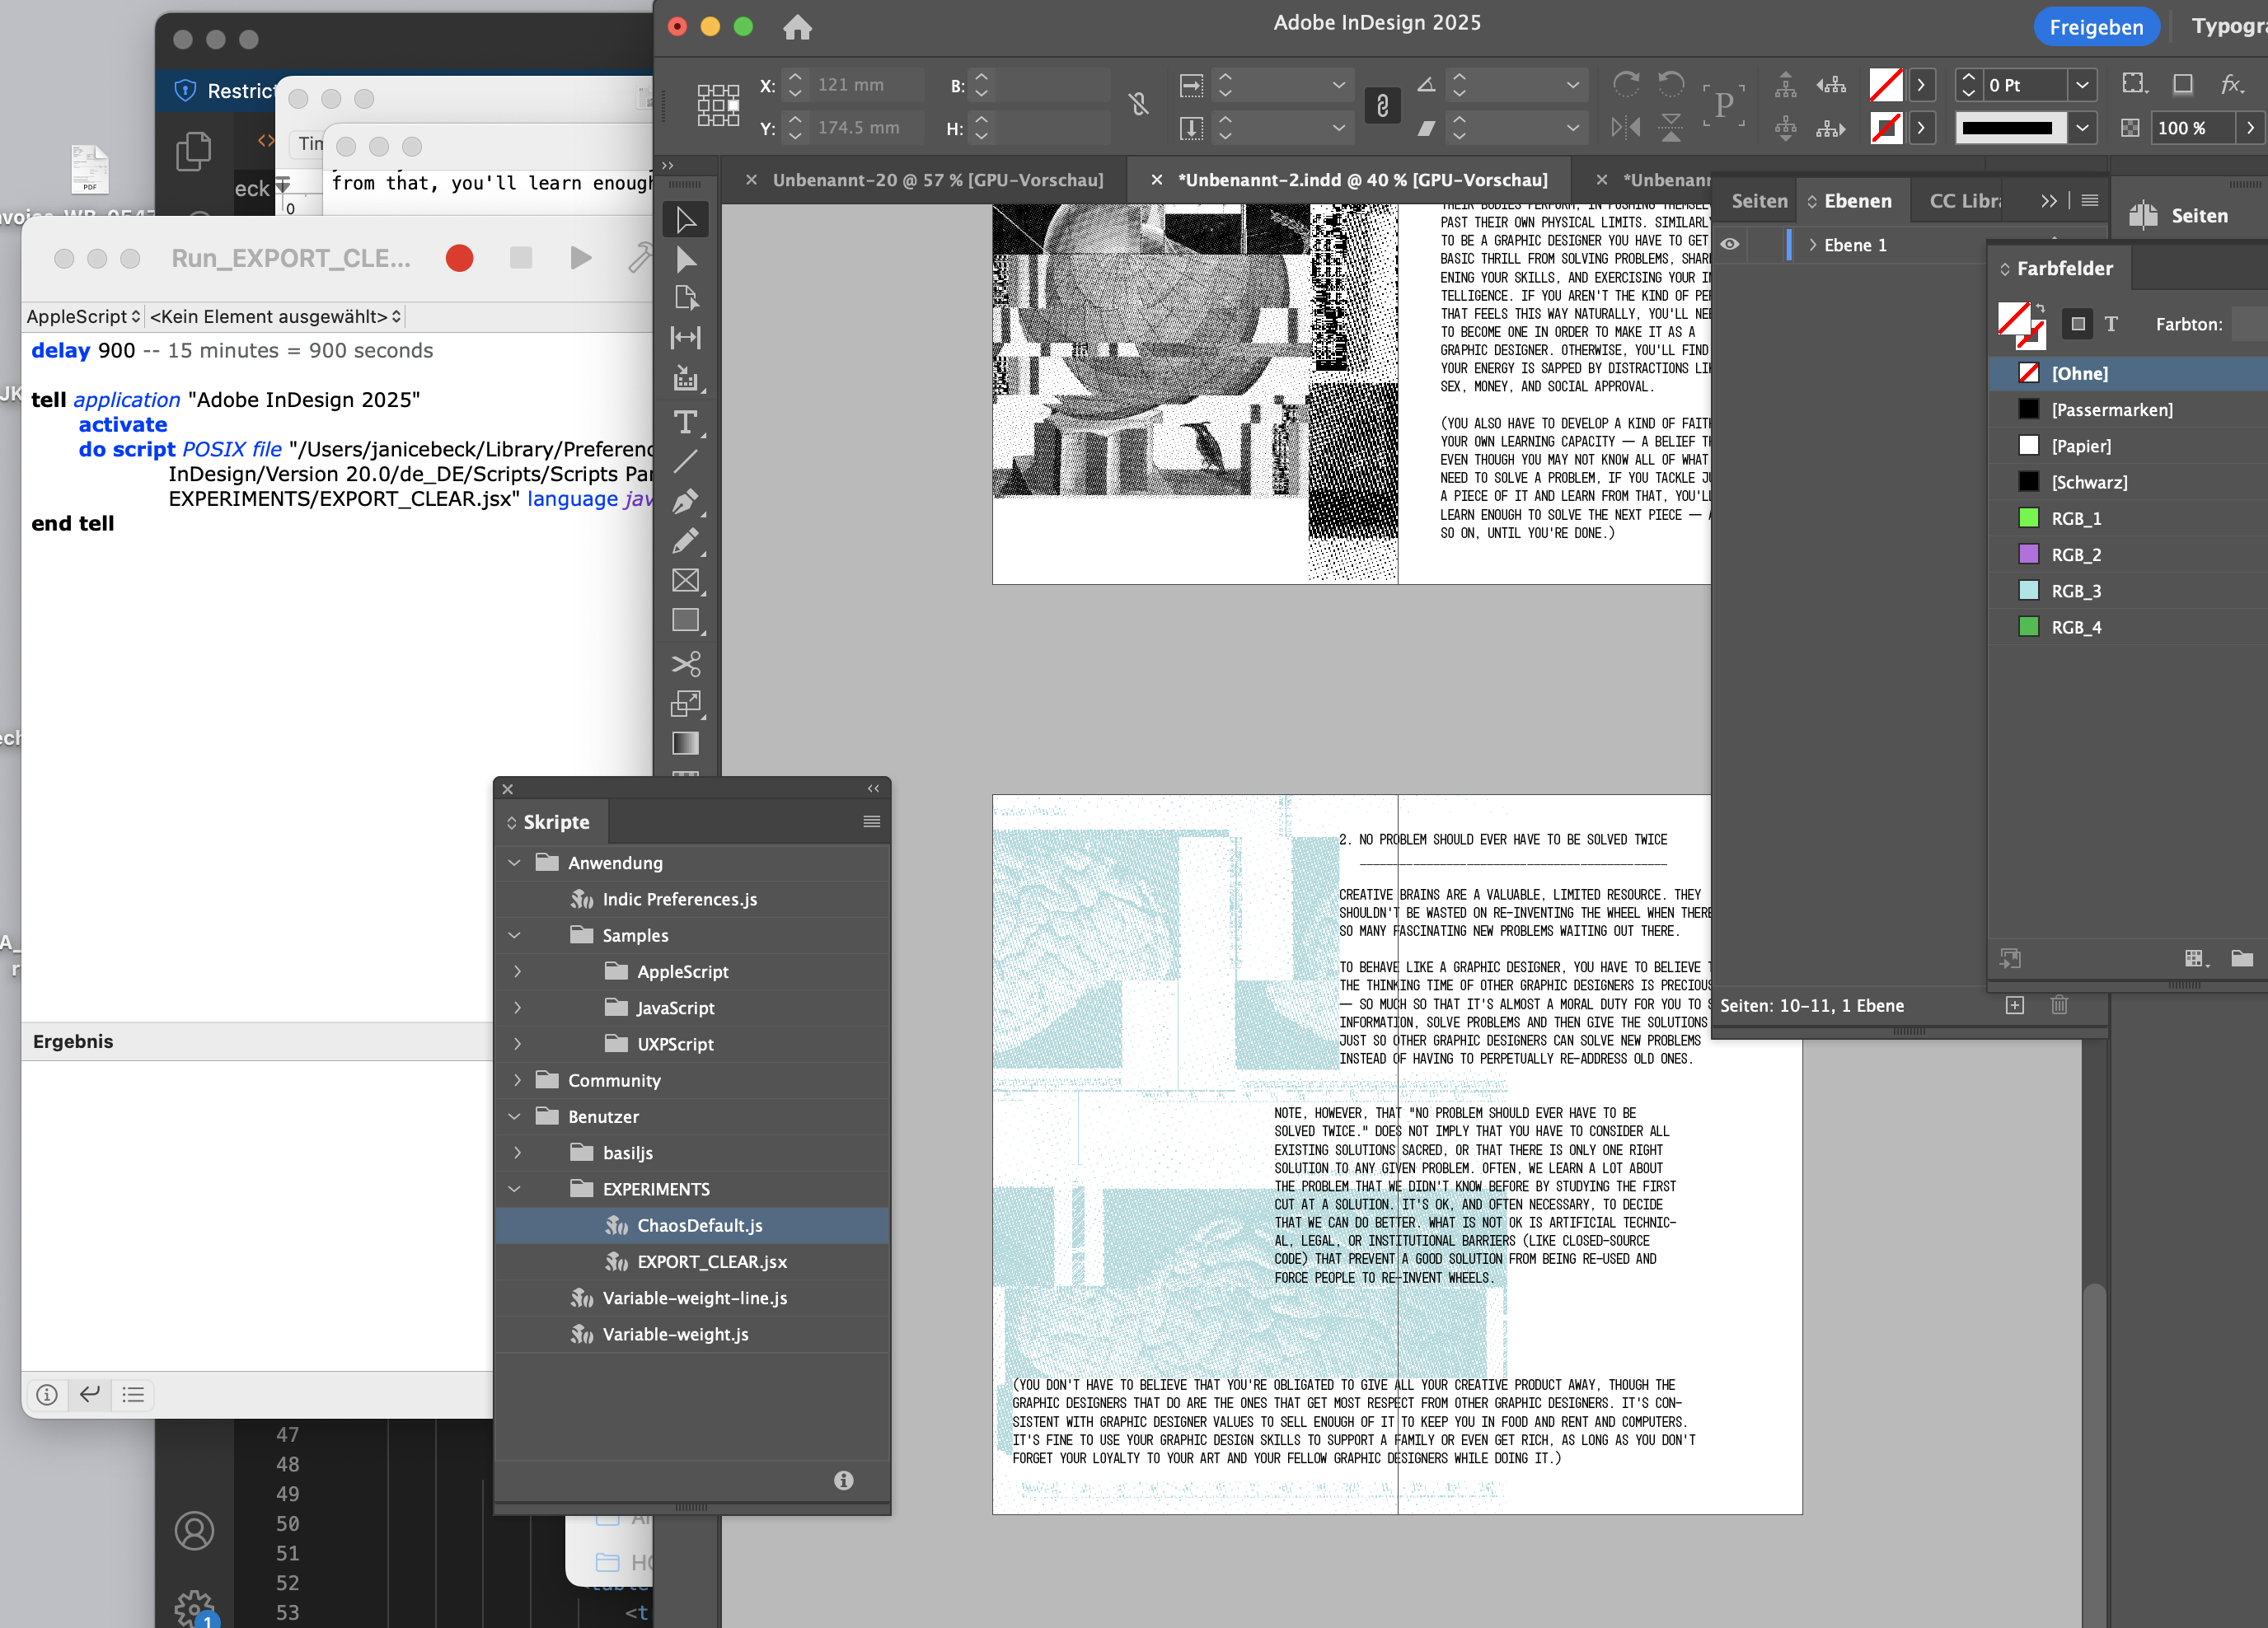The image size is (2268, 1628).
Task: Select the Free Transform tool
Action: point(686,704)
